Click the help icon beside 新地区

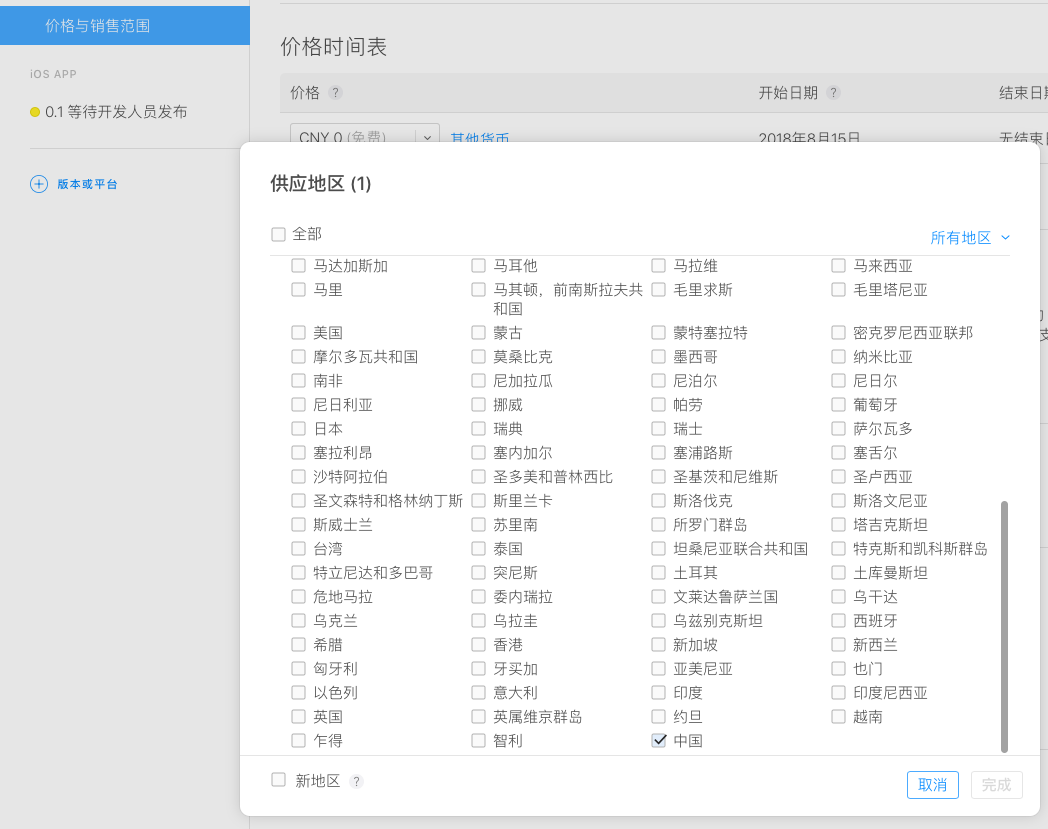pyautogui.click(x=357, y=781)
